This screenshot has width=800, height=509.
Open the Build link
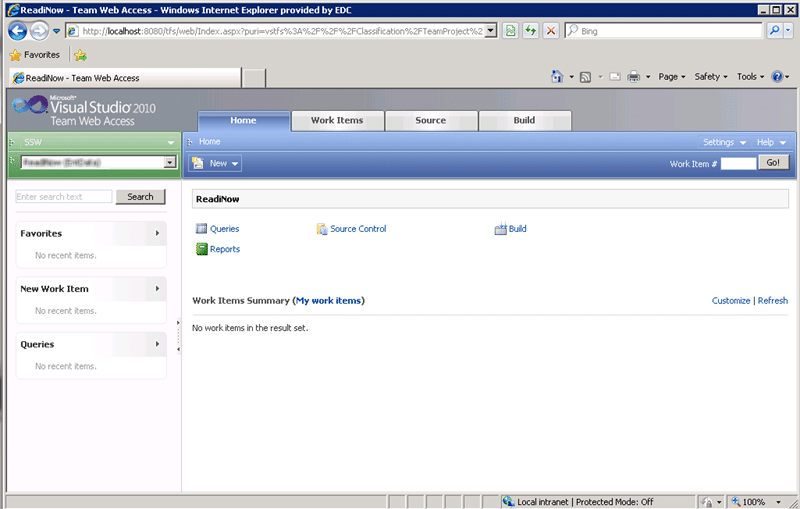pyautogui.click(x=517, y=229)
